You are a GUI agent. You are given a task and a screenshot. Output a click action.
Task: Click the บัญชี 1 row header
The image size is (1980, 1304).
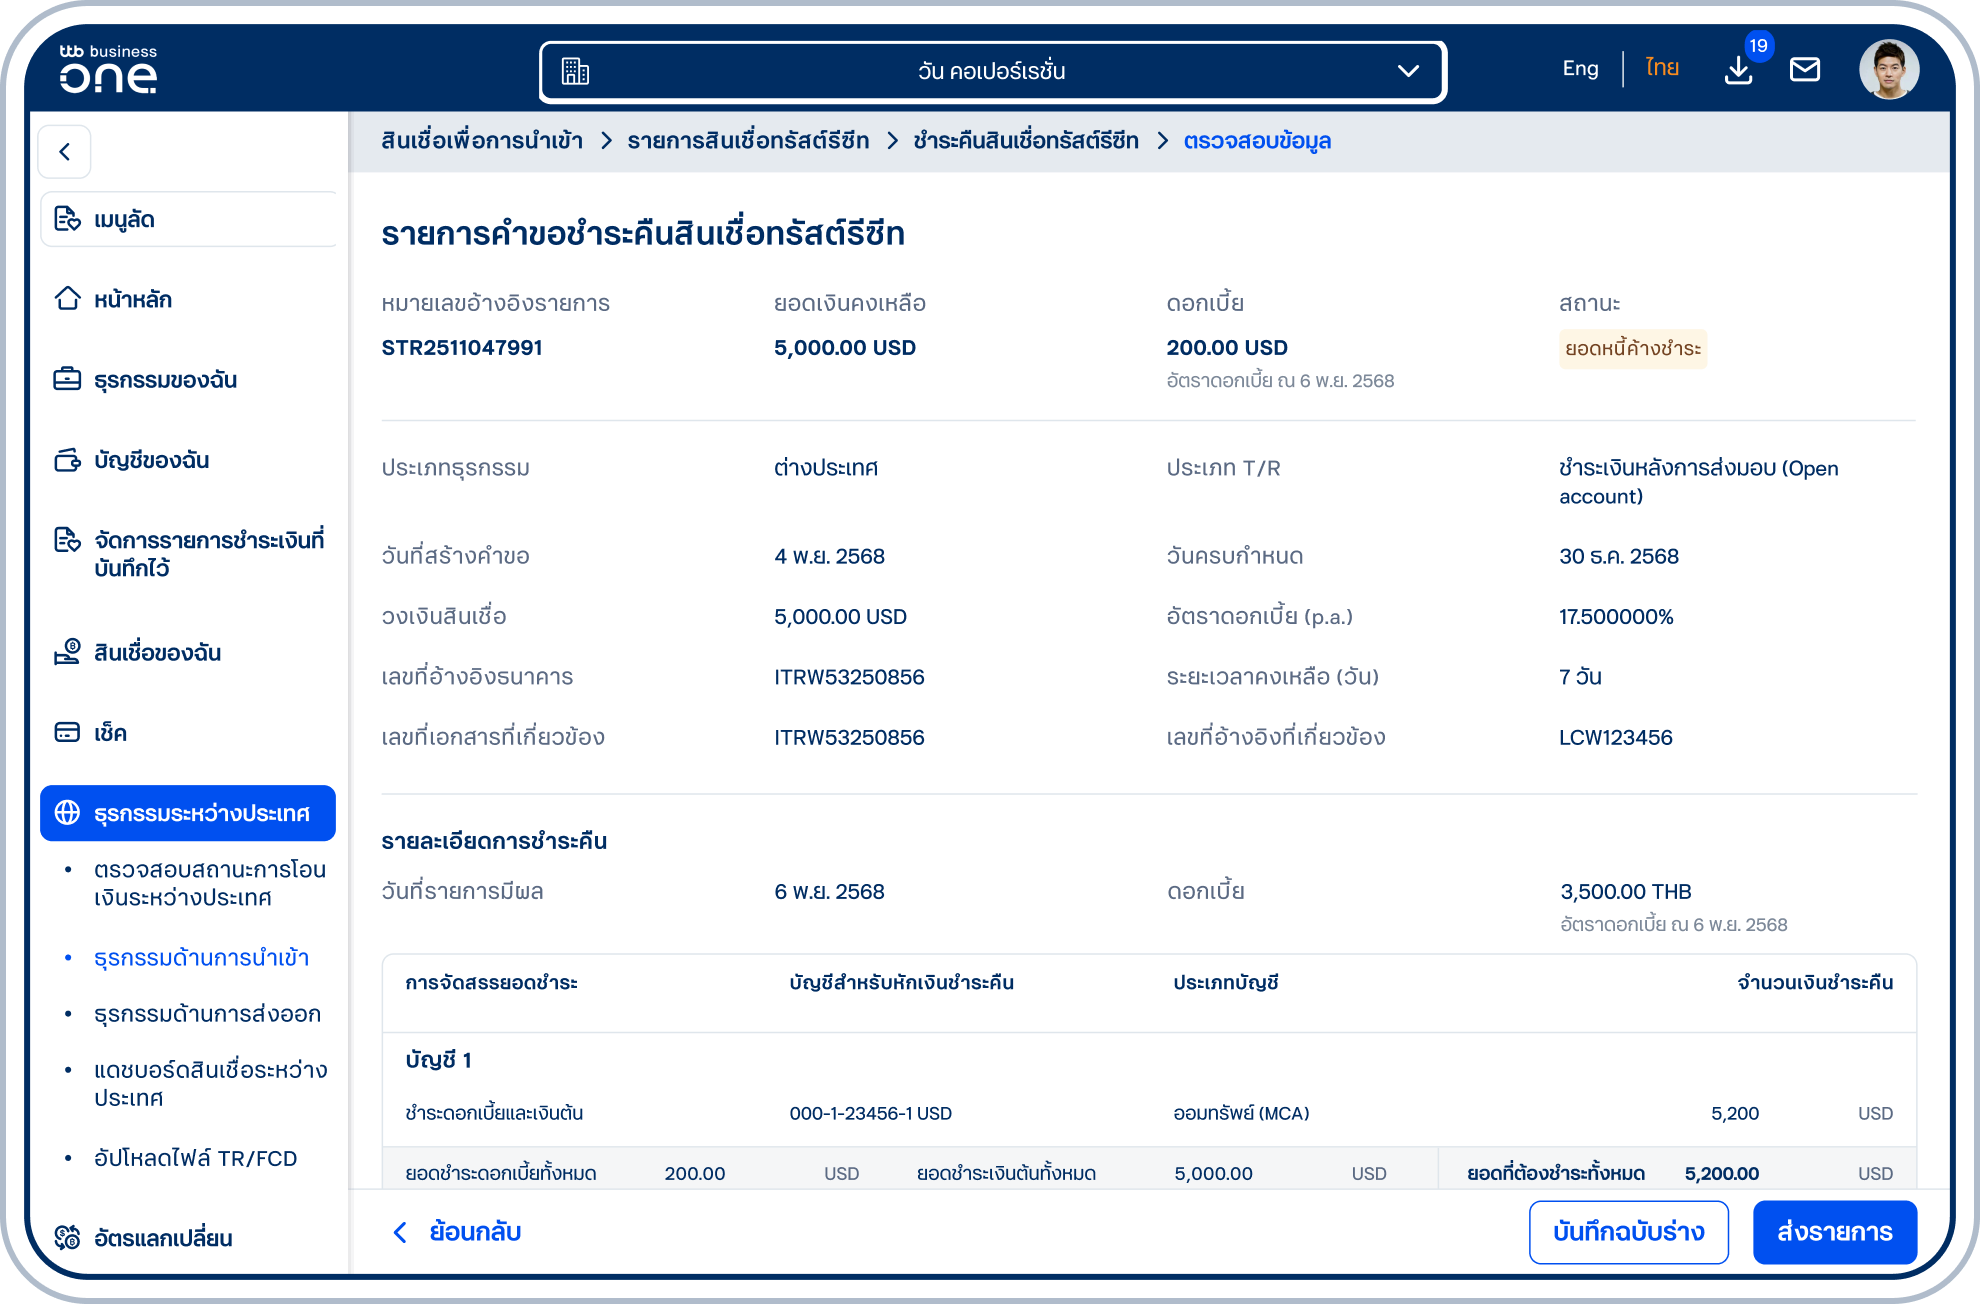point(438,1060)
